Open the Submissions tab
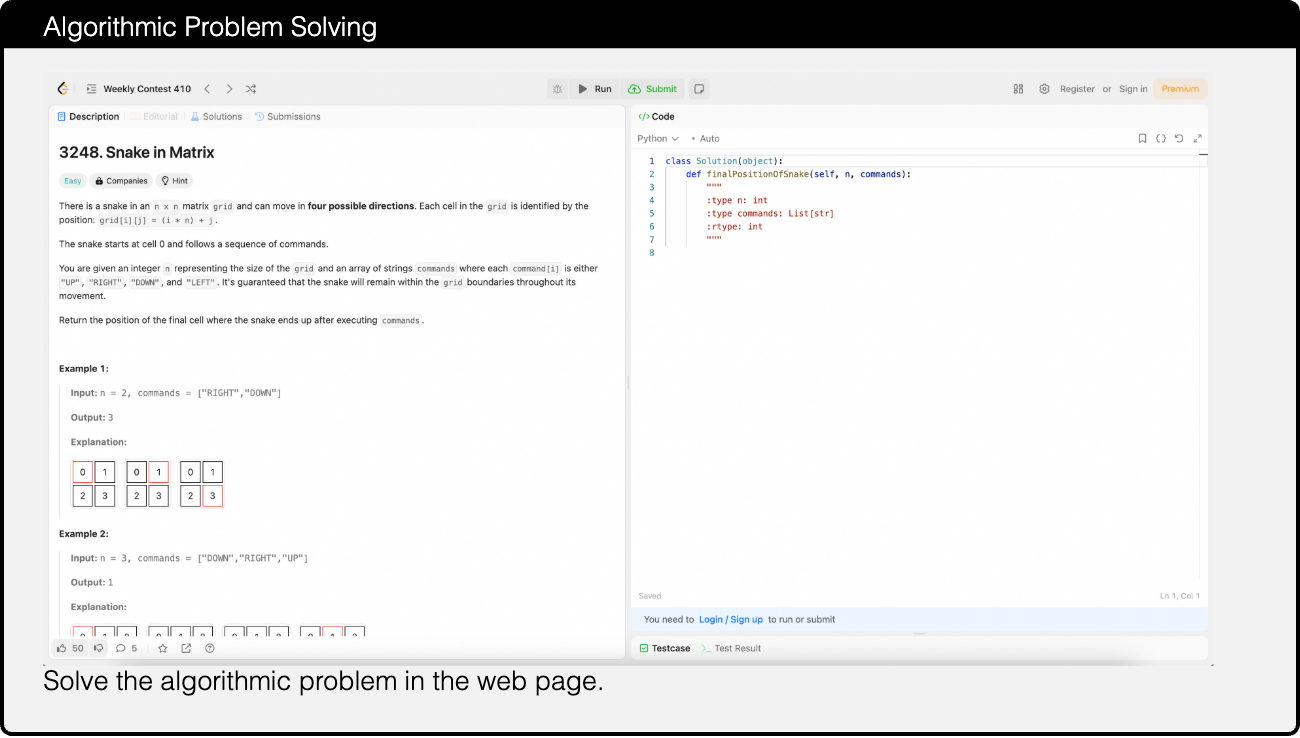This screenshot has width=1300, height=738. (288, 117)
